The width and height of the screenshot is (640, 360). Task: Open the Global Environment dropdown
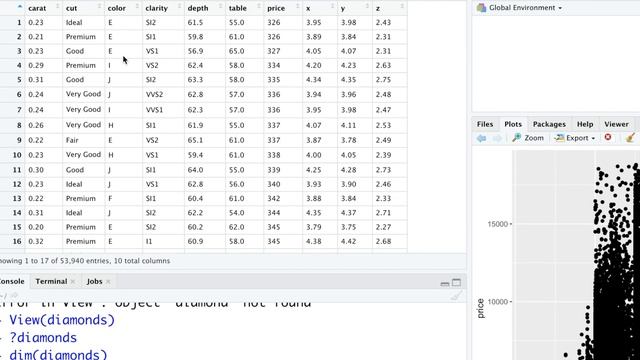(x=520, y=8)
